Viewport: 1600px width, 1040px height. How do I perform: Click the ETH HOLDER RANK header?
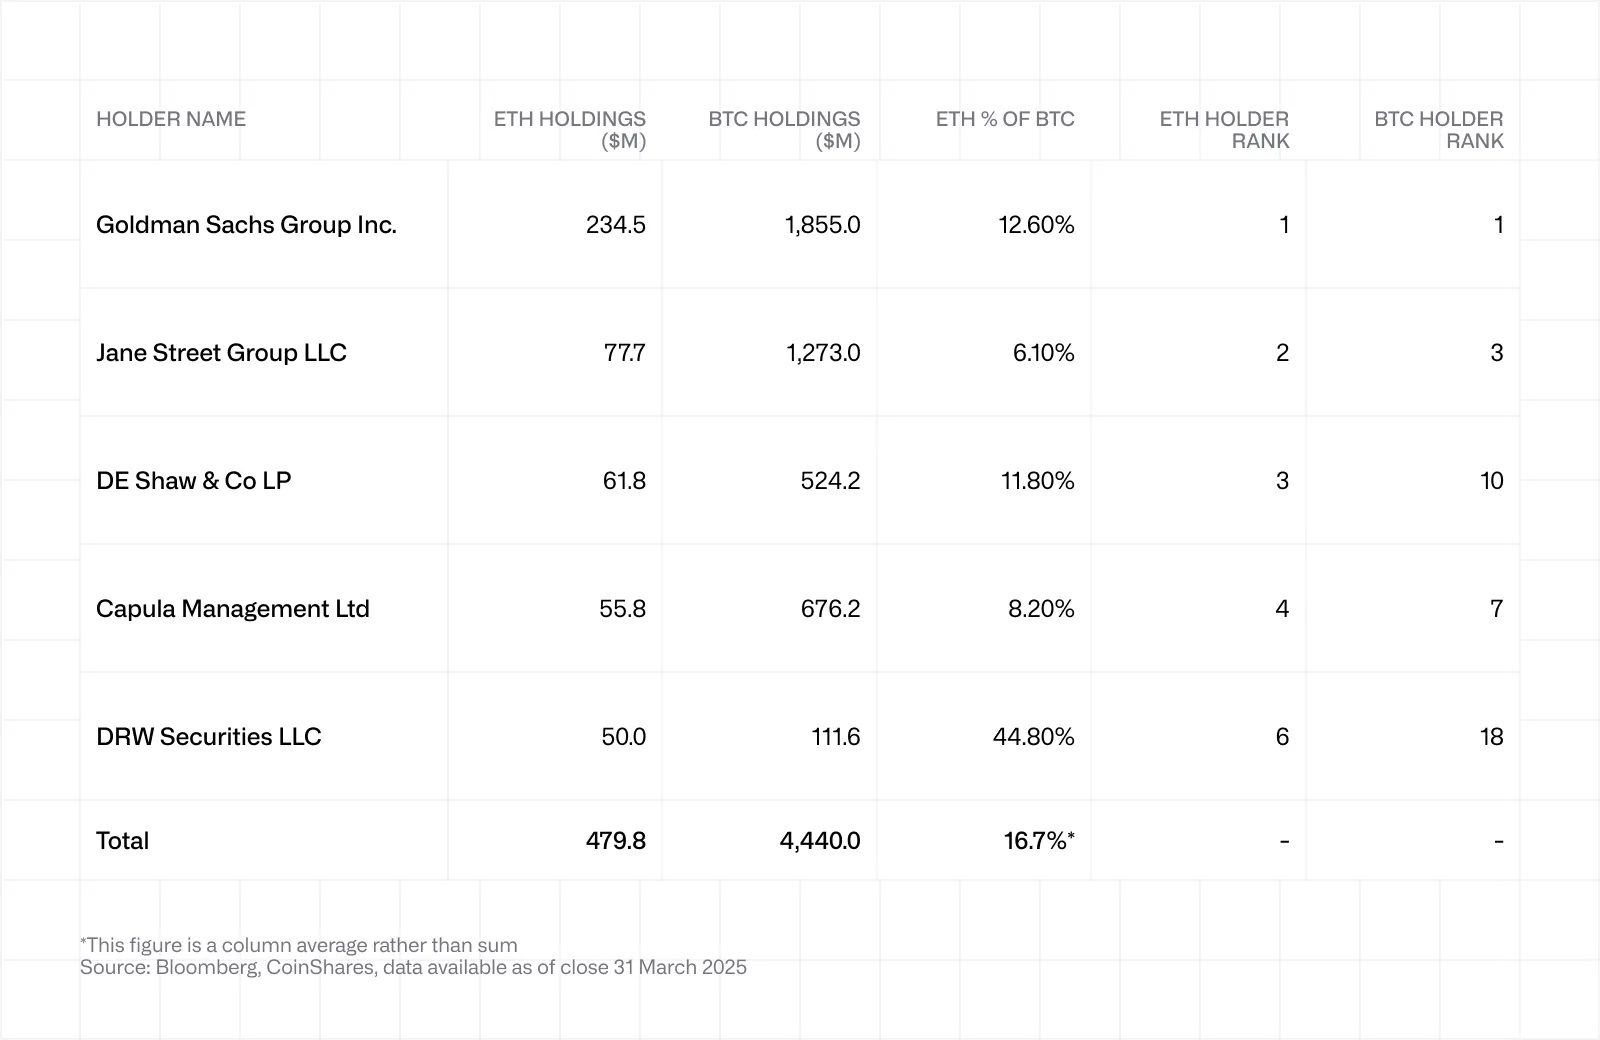[1224, 130]
